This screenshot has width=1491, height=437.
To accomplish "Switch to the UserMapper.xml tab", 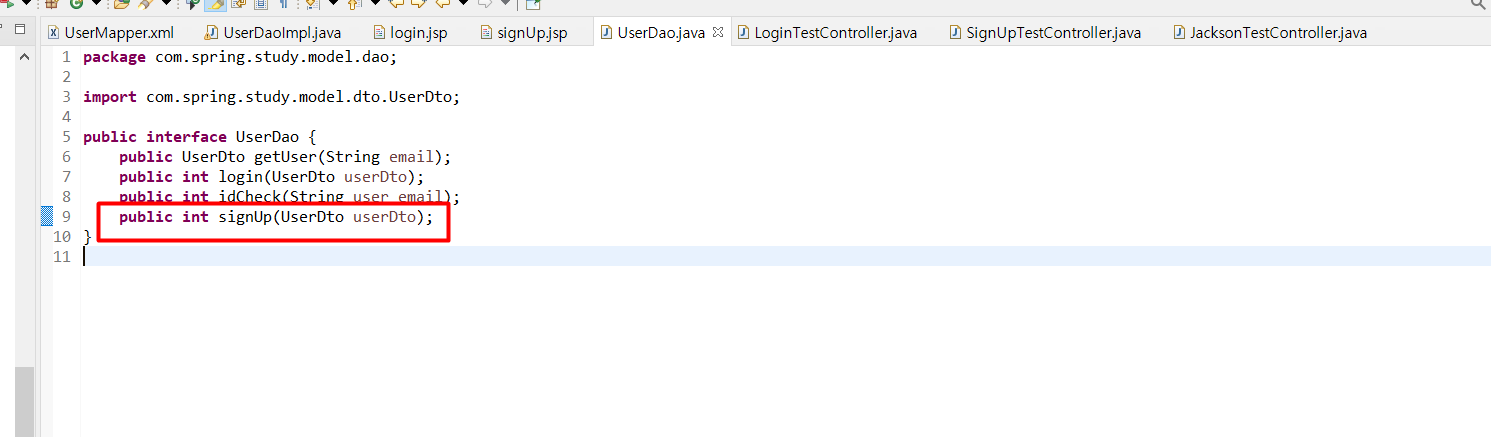I will point(110,33).
